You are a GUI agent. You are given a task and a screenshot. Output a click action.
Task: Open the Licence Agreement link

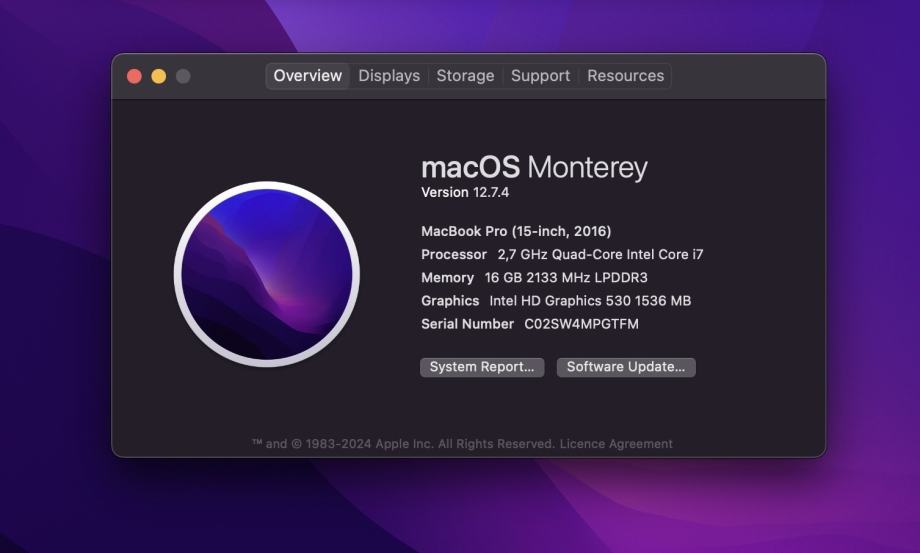616,444
